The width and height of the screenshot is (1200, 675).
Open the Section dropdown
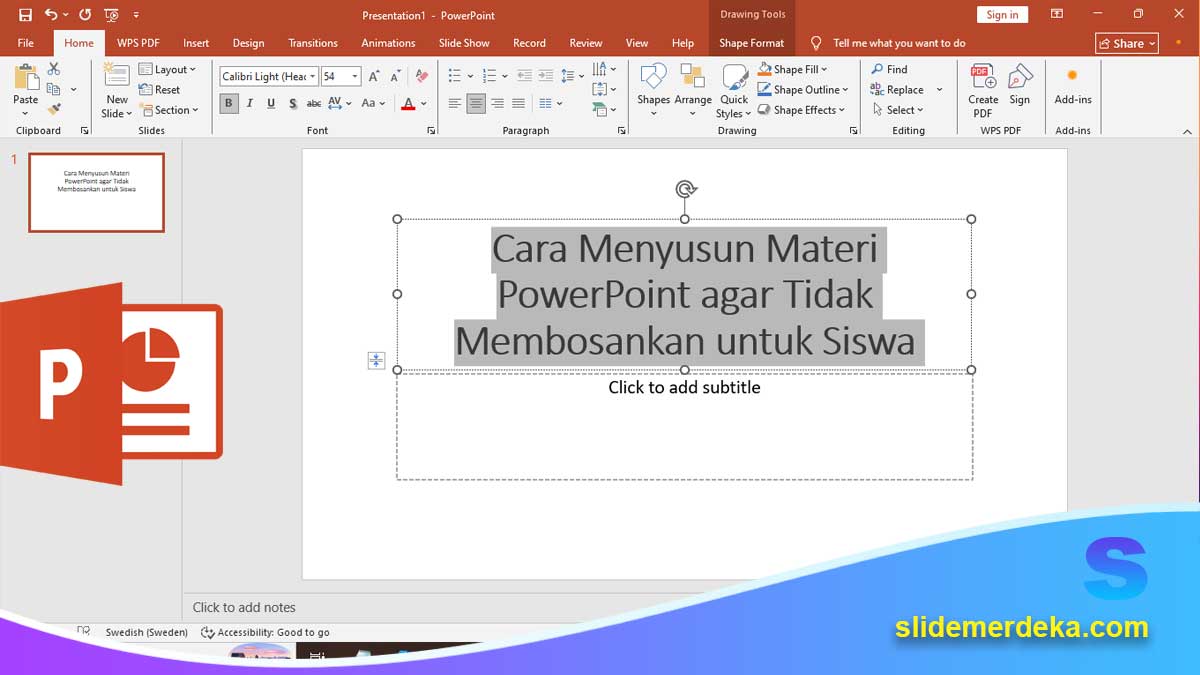(x=169, y=110)
